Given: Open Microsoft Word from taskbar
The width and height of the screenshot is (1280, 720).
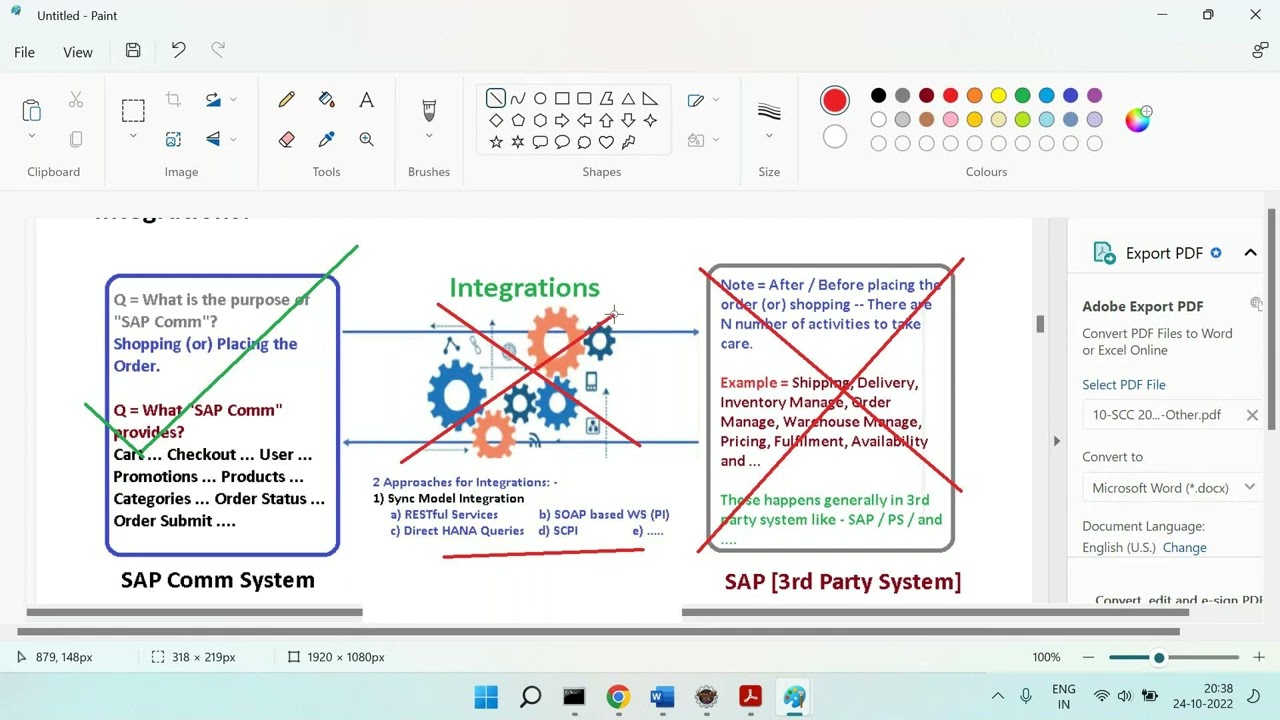Looking at the screenshot, I should click(662, 697).
